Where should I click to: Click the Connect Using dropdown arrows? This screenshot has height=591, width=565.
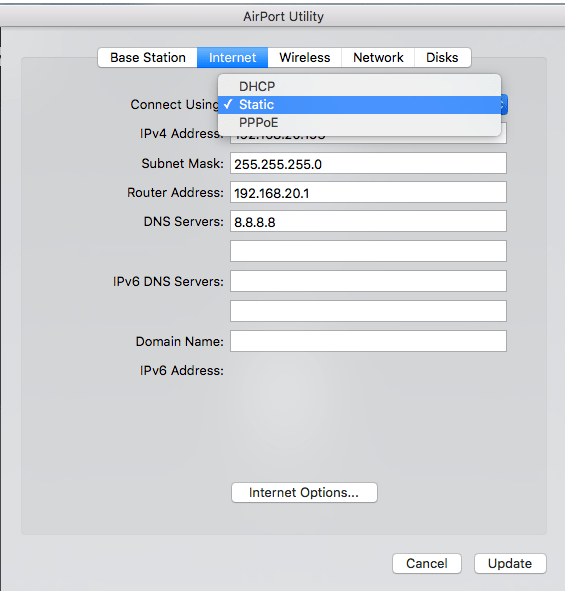504,105
